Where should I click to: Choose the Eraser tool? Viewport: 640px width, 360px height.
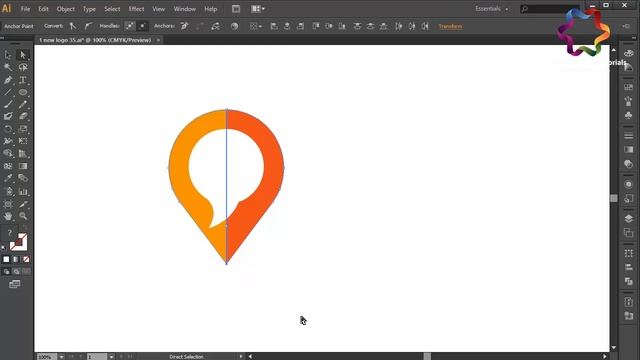point(23,117)
